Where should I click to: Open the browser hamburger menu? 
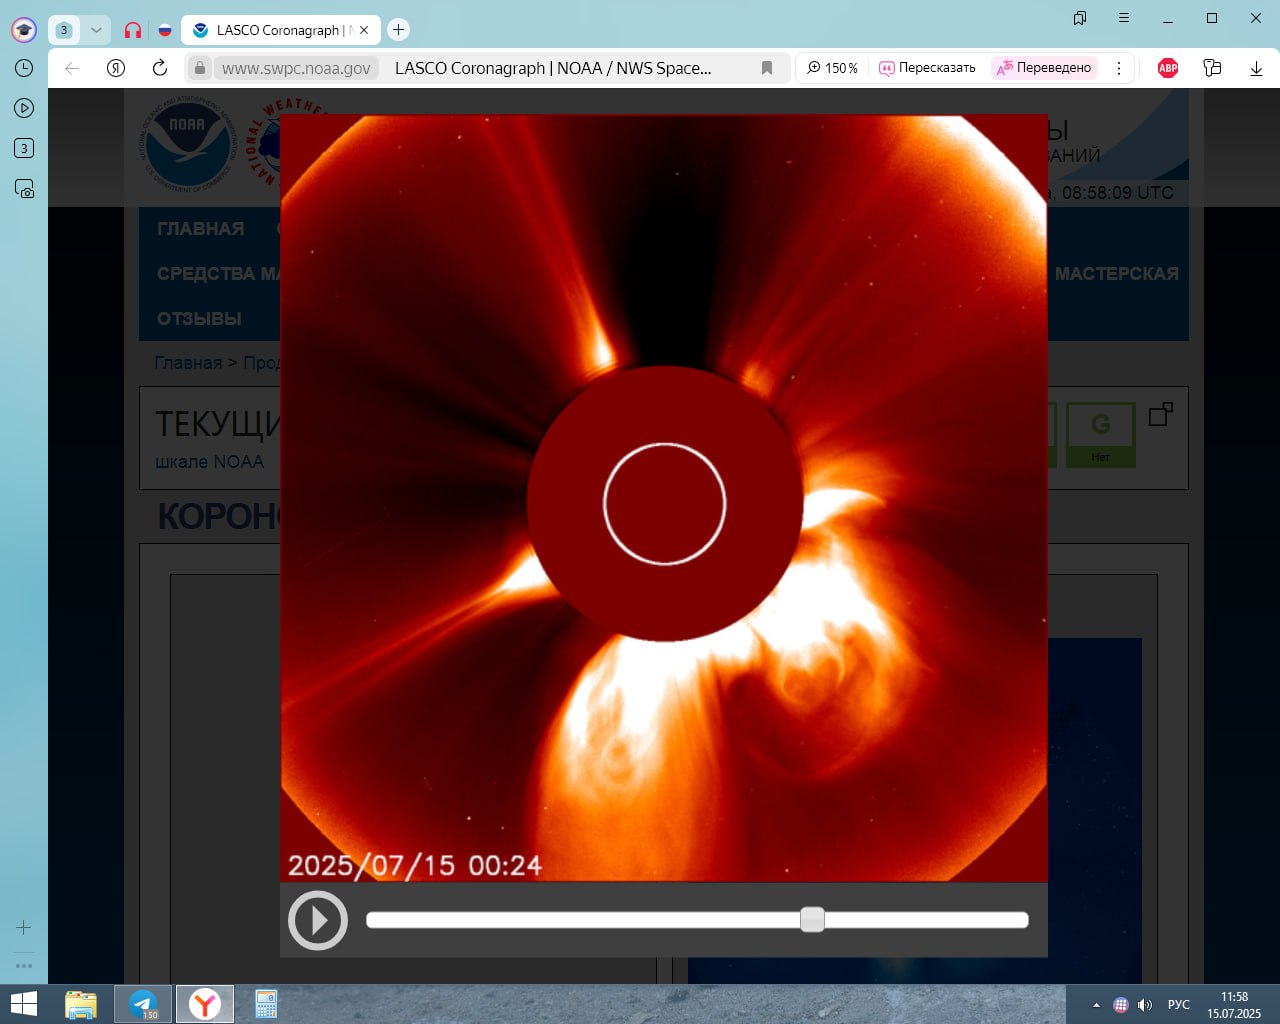click(1123, 18)
